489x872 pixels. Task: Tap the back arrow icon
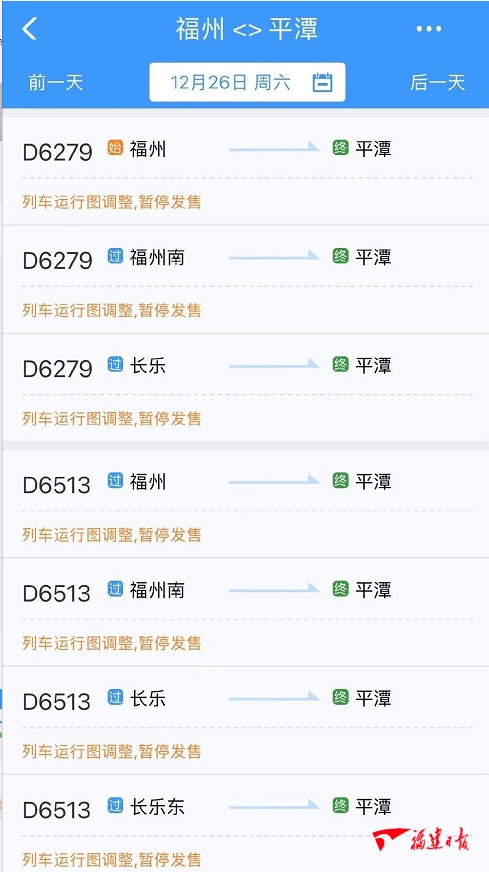point(29,28)
